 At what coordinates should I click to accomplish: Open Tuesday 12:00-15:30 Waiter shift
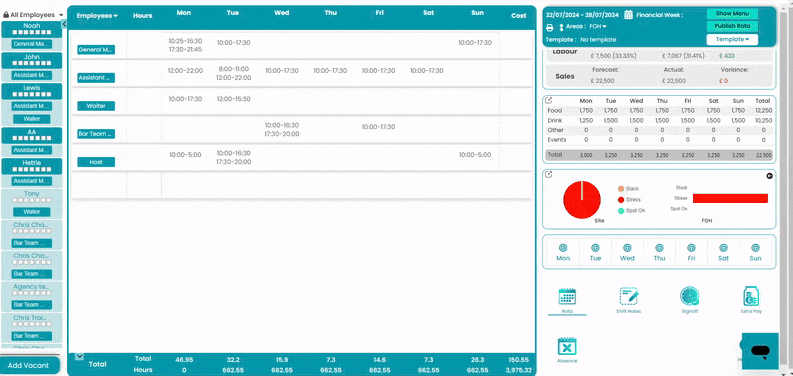click(x=234, y=99)
